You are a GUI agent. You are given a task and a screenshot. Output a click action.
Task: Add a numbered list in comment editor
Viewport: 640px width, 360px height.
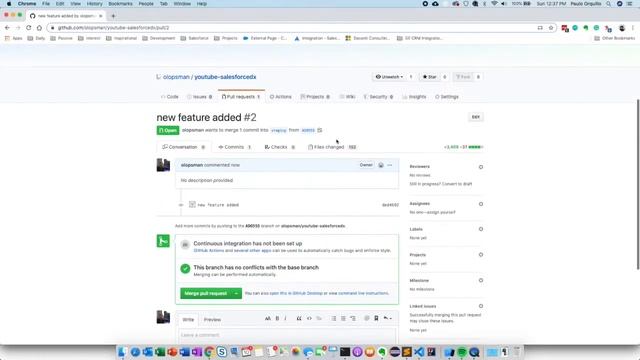pos(343,318)
